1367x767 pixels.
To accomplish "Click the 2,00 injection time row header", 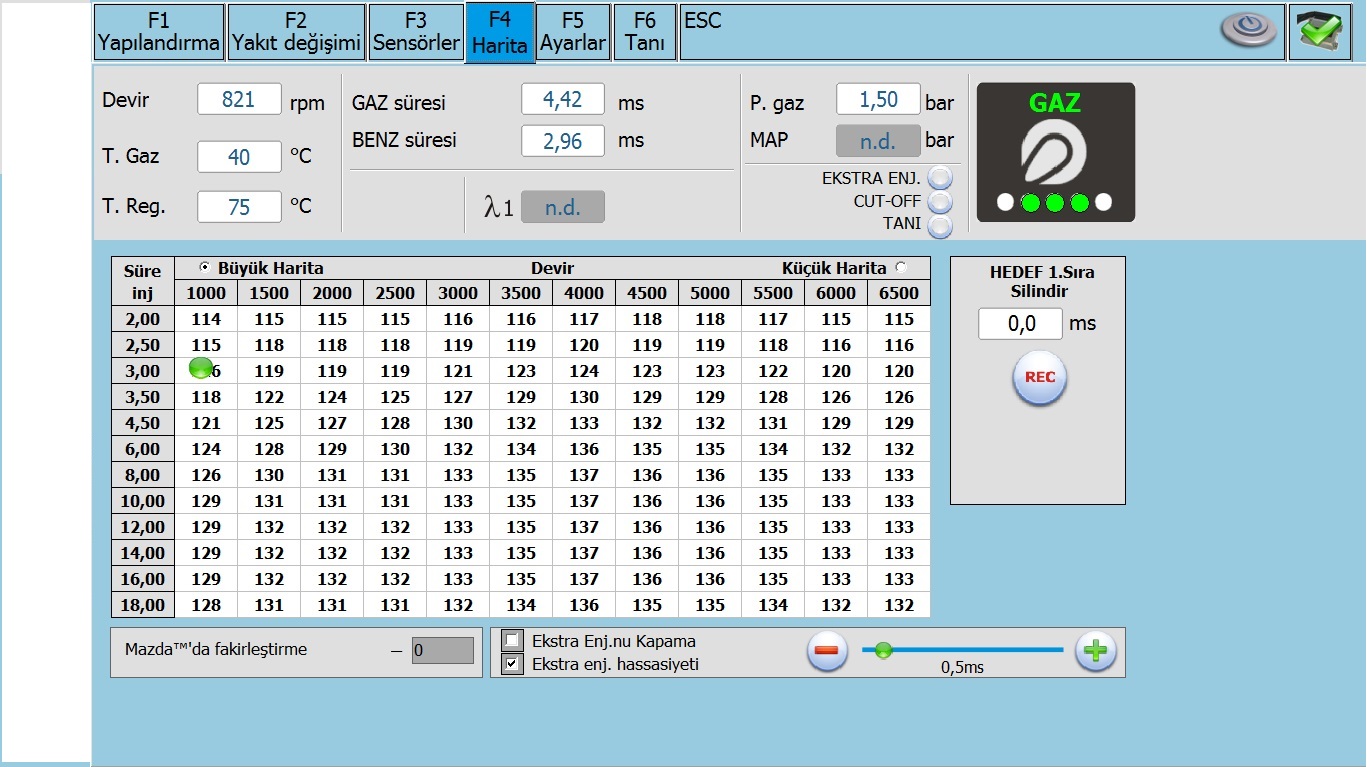I will click(142, 319).
